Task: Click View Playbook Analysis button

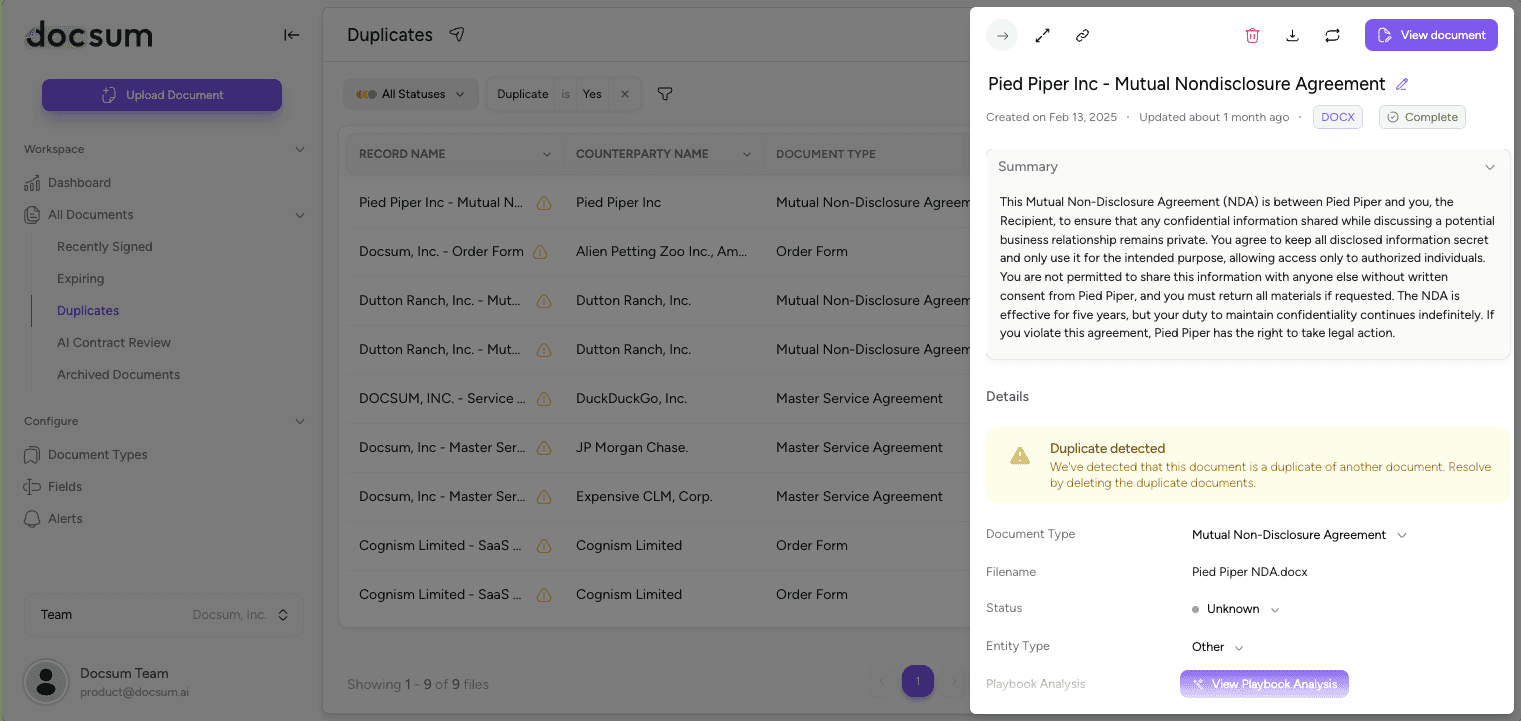Action: tap(1264, 684)
